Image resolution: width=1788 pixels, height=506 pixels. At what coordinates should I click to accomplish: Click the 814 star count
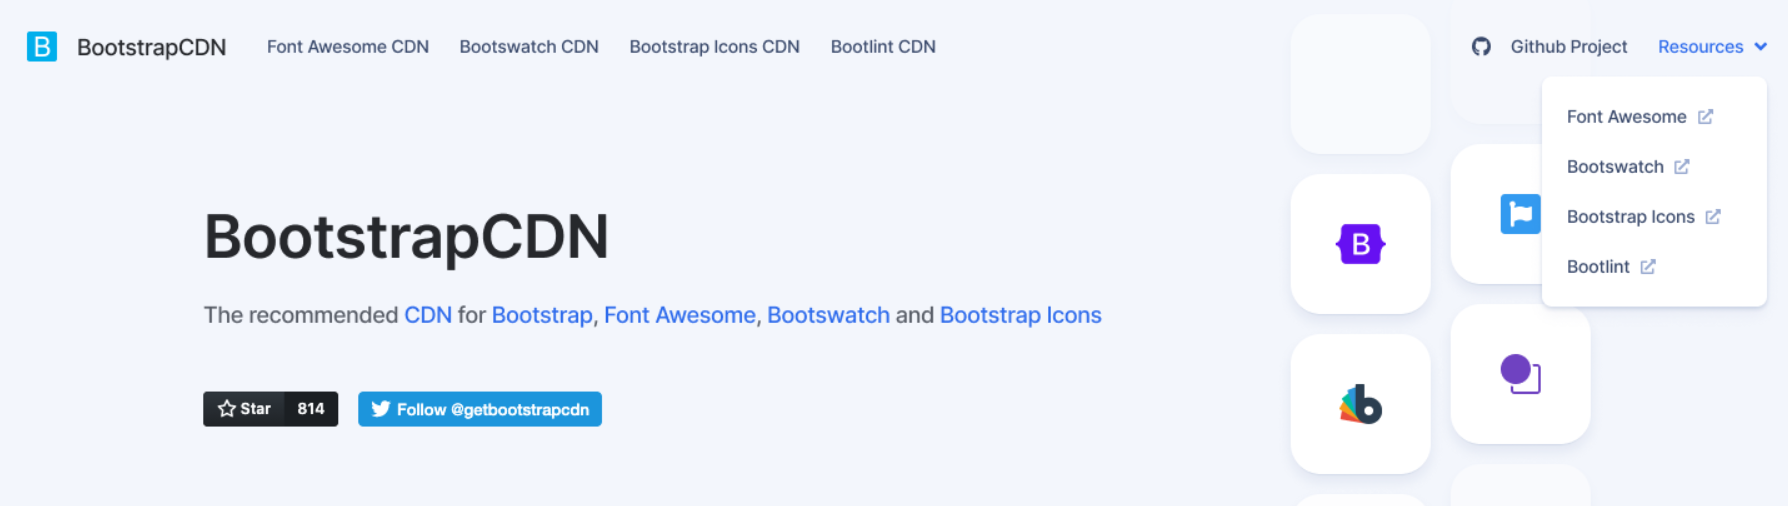coord(311,409)
